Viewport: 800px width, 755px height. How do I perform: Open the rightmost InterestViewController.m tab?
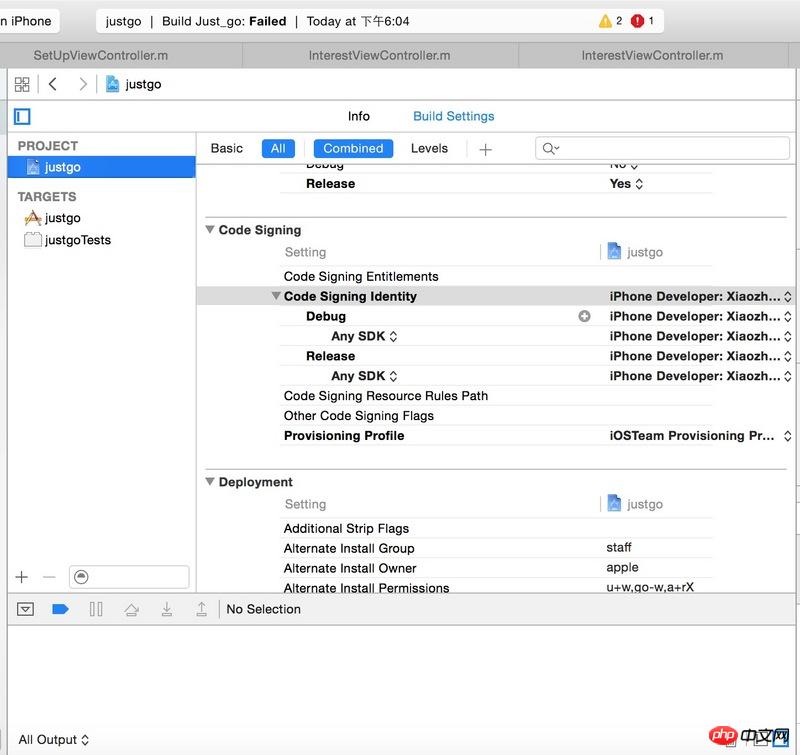coord(653,56)
